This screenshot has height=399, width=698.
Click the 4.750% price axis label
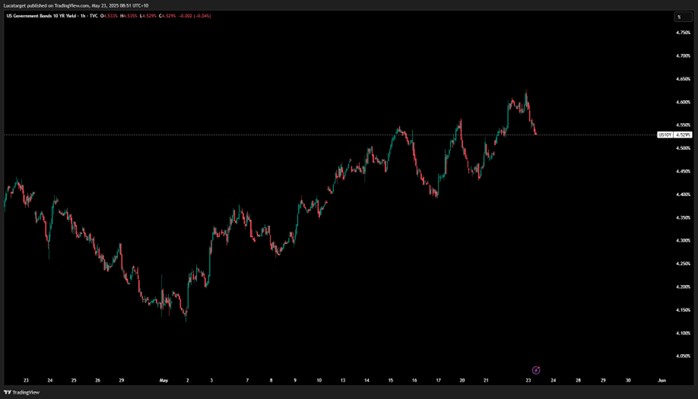(683, 33)
